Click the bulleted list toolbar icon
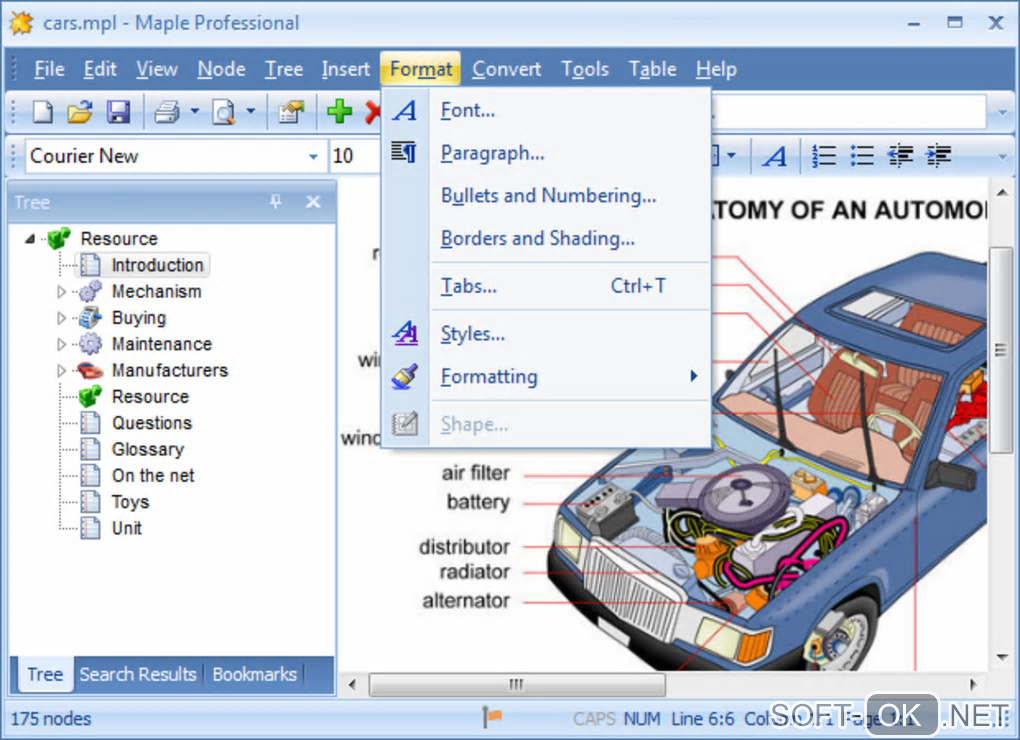Image resolution: width=1020 pixels, height=740 pixels. point(862,156)
